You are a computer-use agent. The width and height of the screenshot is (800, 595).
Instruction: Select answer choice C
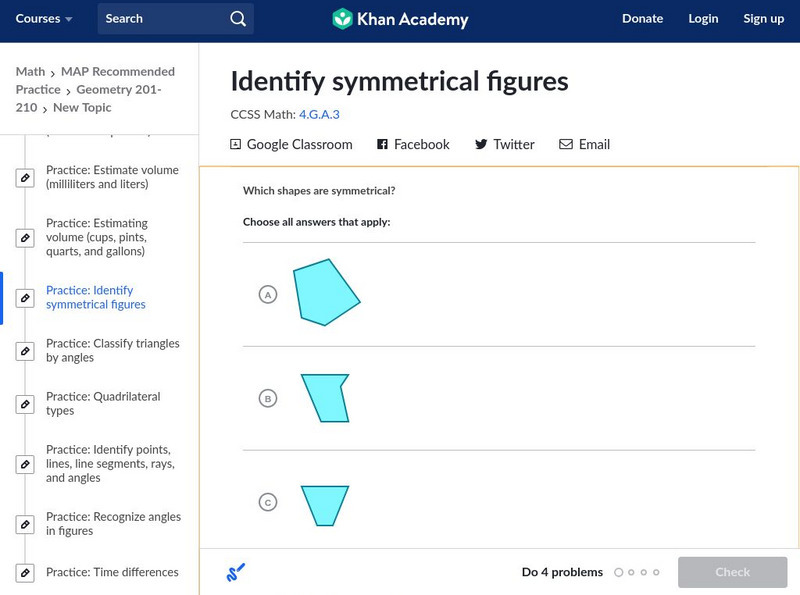(267, 503)
